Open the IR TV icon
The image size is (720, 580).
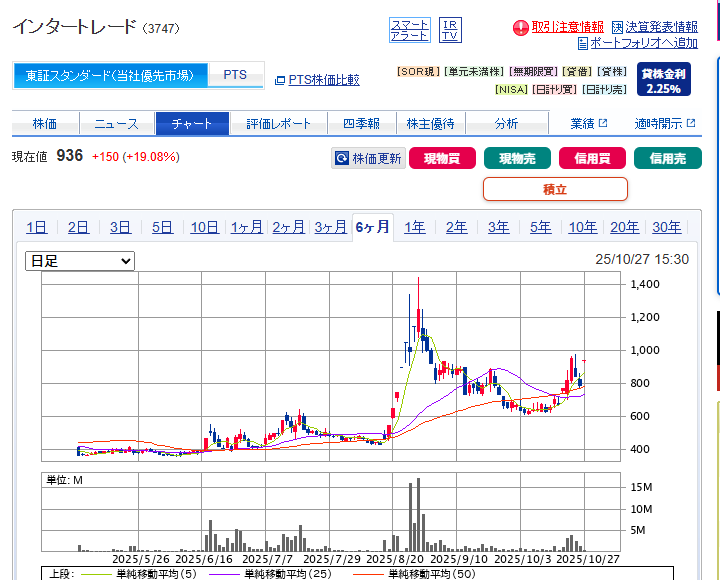450,30
